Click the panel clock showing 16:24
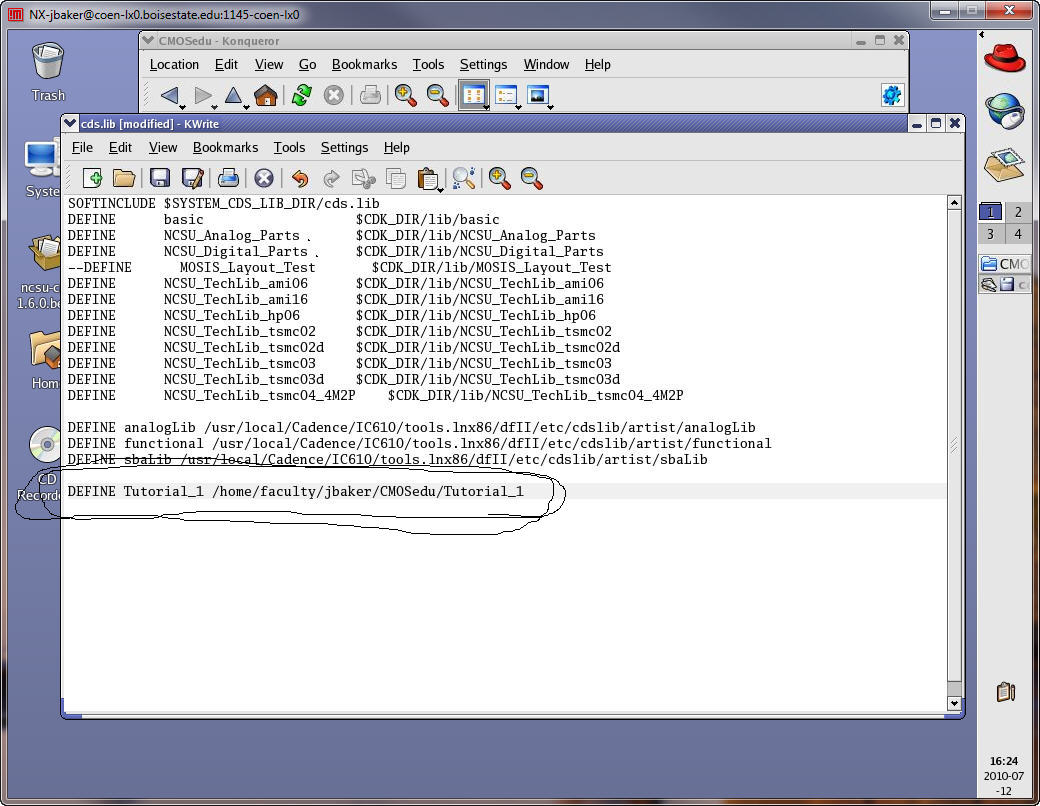The width and height of the screenshot is (1040, 806). click(x=1004, y=761)
